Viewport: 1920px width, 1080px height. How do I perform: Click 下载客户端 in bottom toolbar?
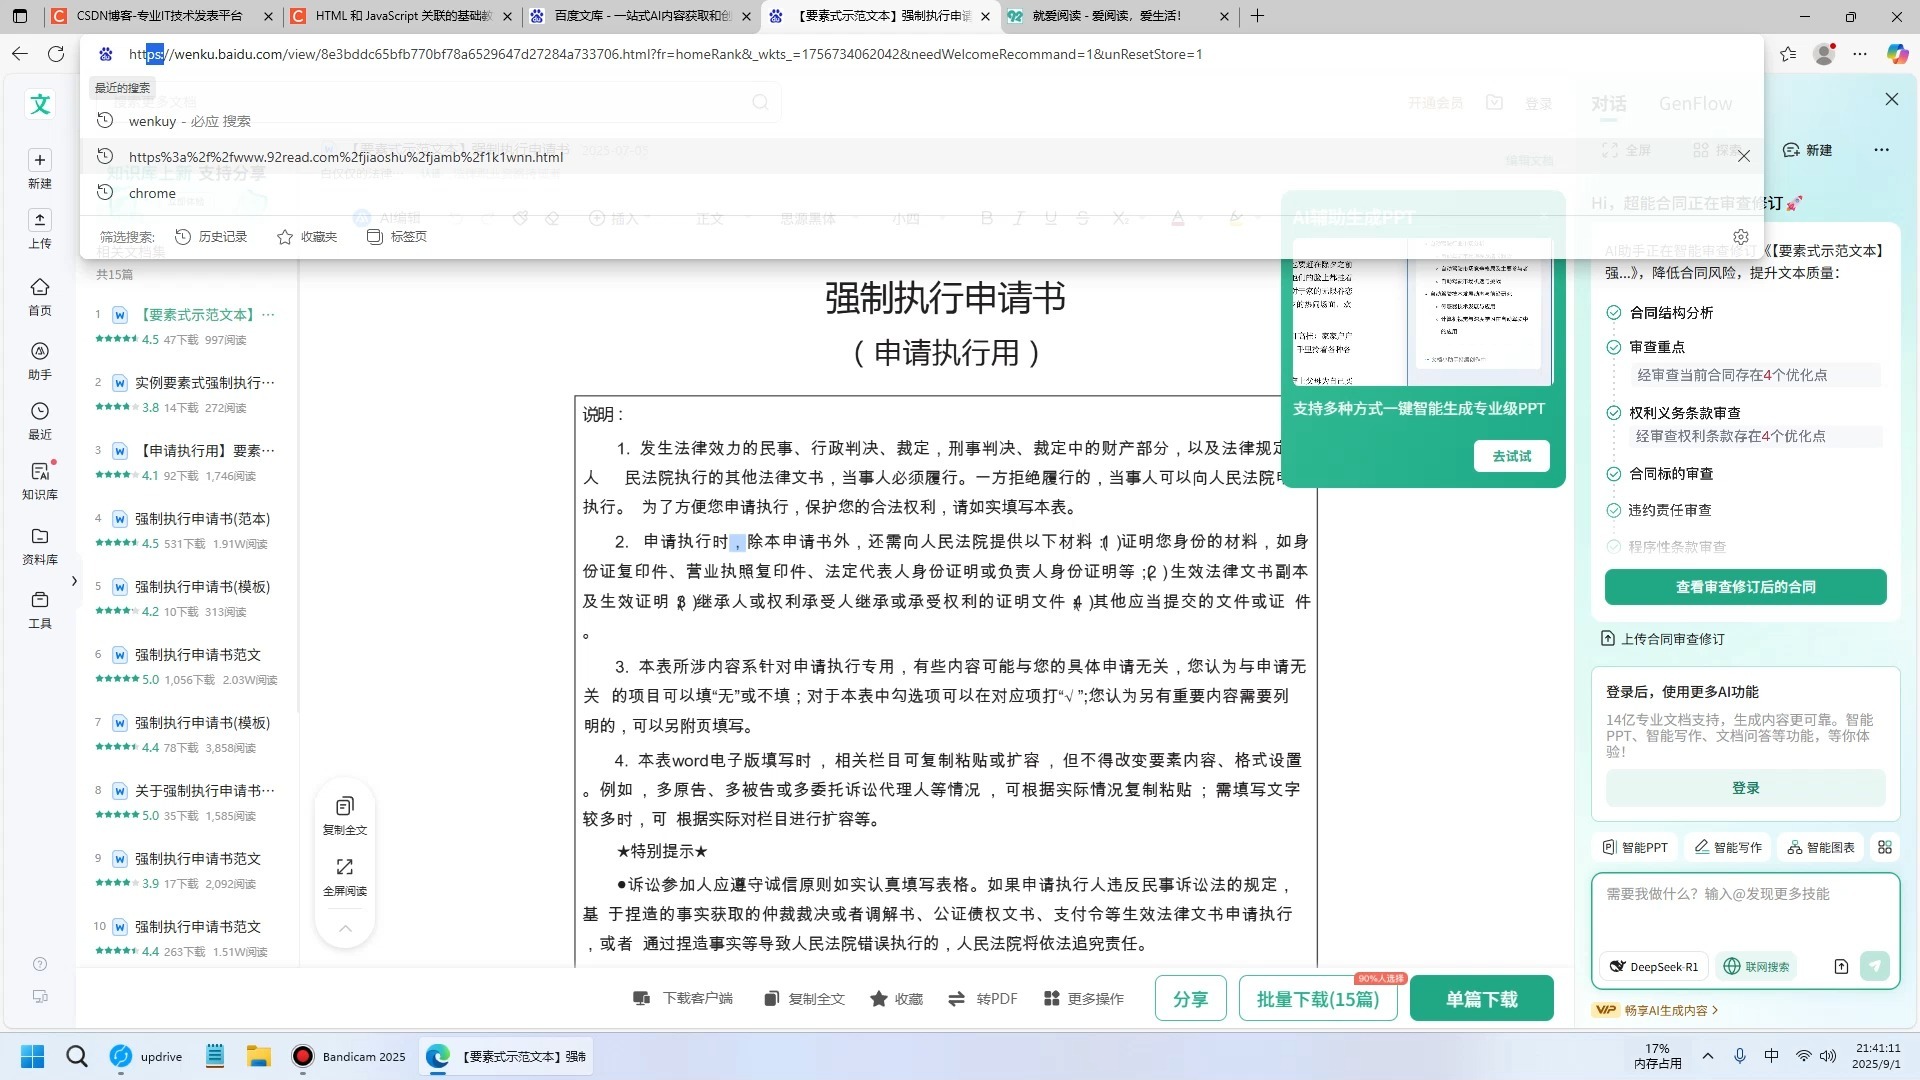(683, 998)
